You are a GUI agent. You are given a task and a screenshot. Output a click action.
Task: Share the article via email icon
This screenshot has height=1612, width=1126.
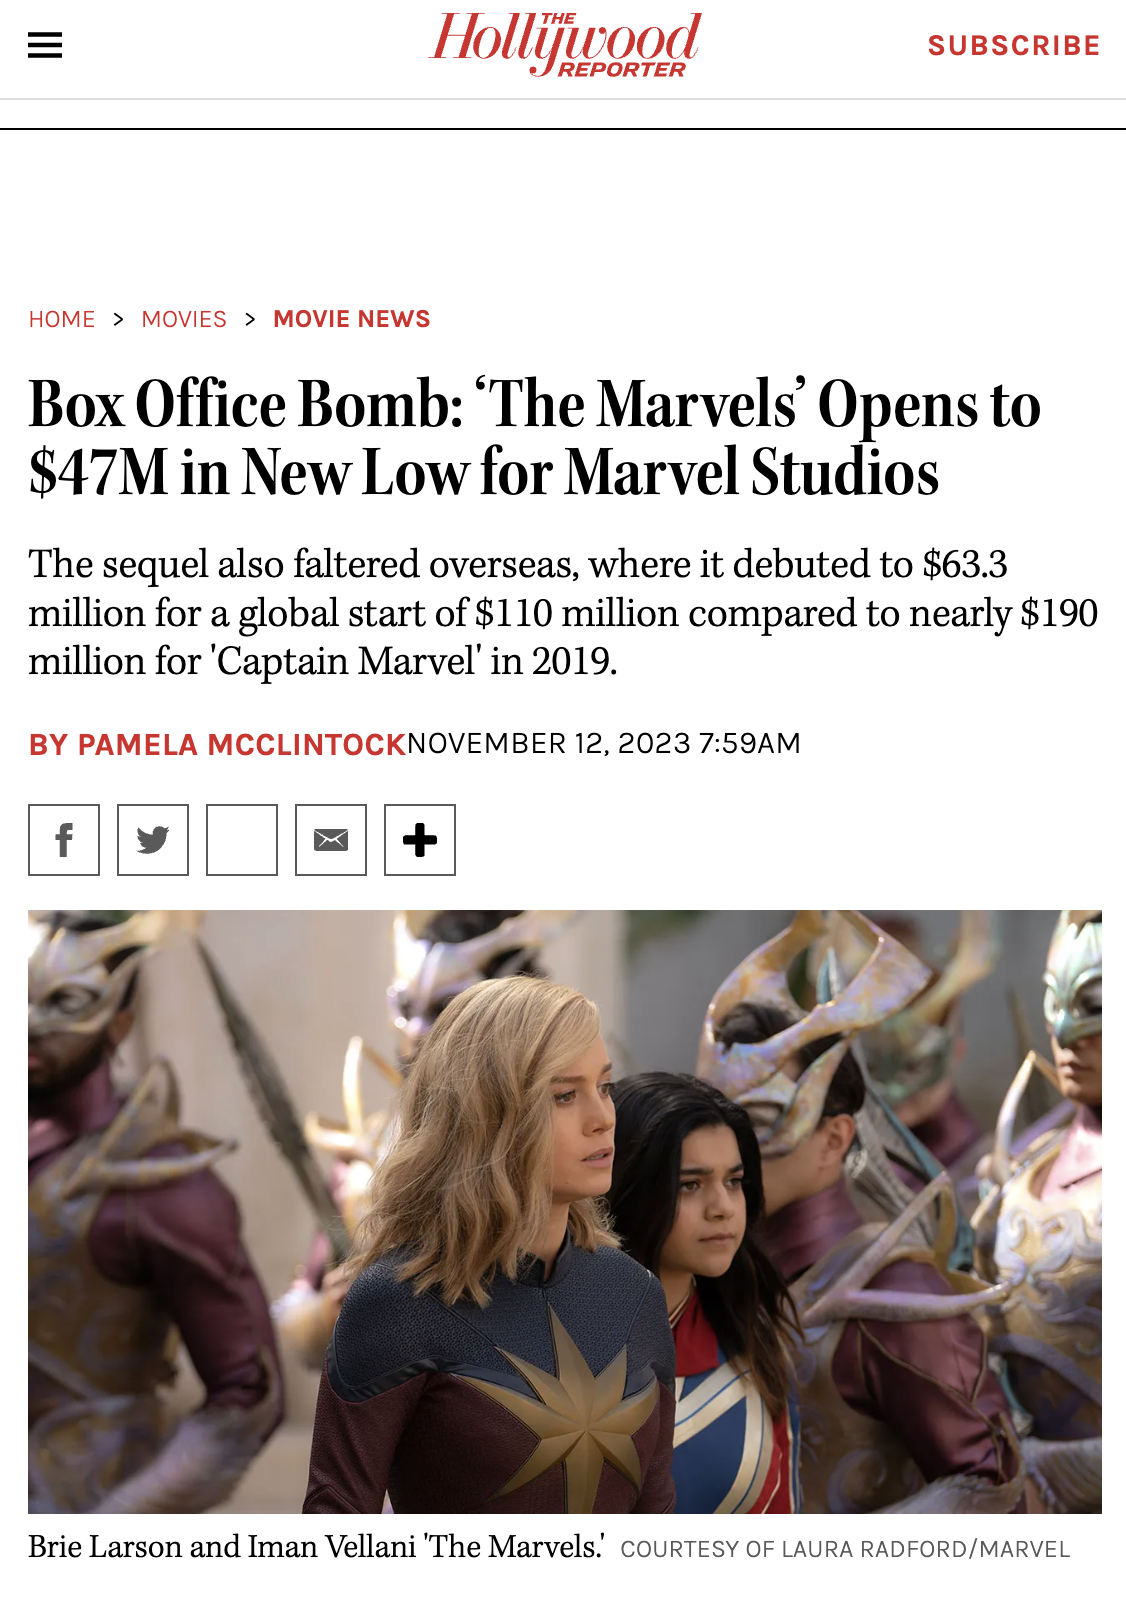(331, 840)
